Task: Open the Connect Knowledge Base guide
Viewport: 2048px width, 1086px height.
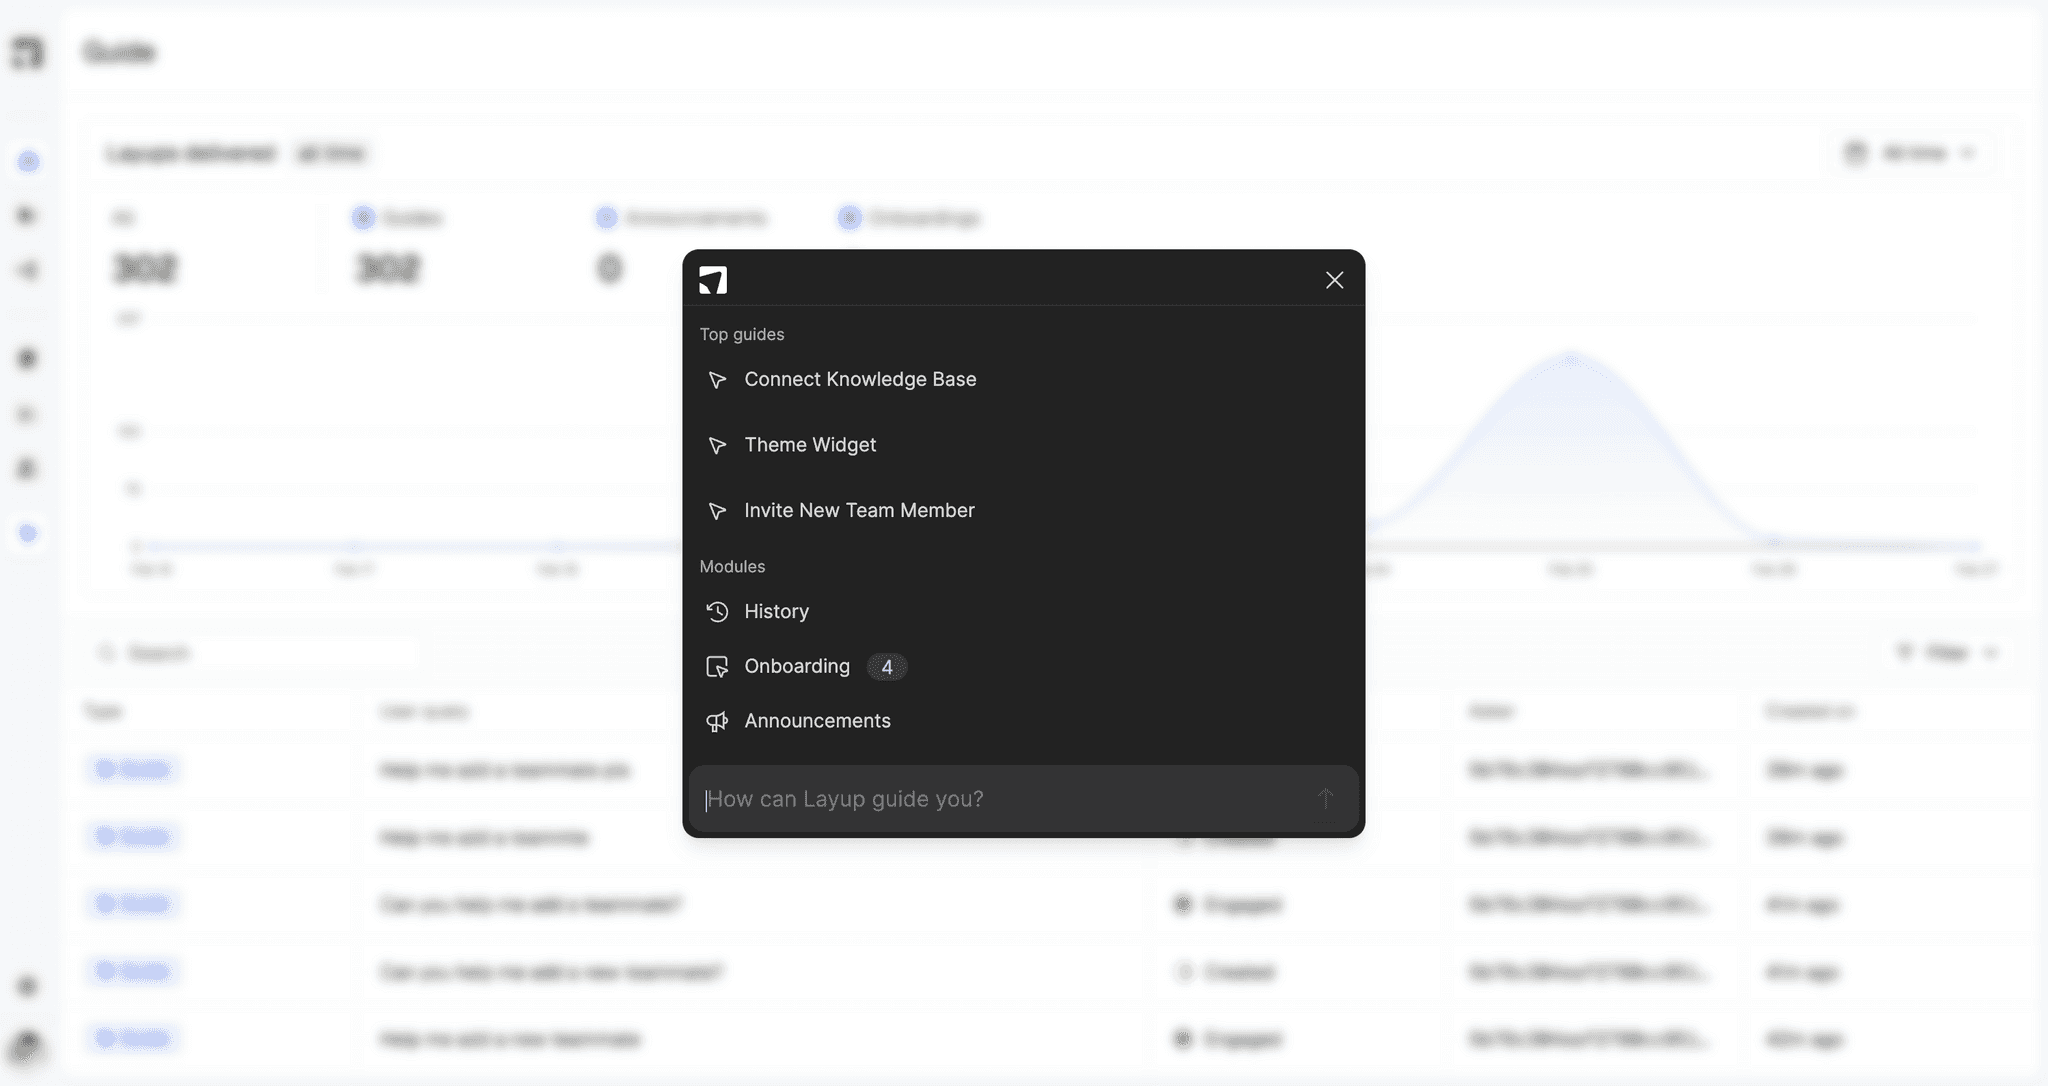Action: coord(860,380)
